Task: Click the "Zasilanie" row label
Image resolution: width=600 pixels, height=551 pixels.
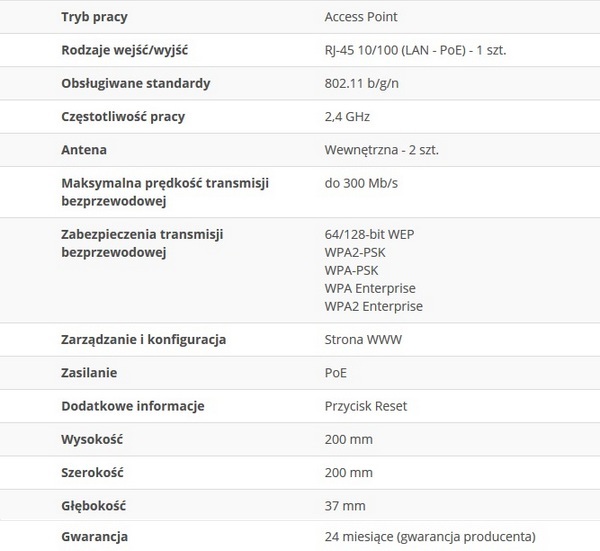Action: [89, 373]
